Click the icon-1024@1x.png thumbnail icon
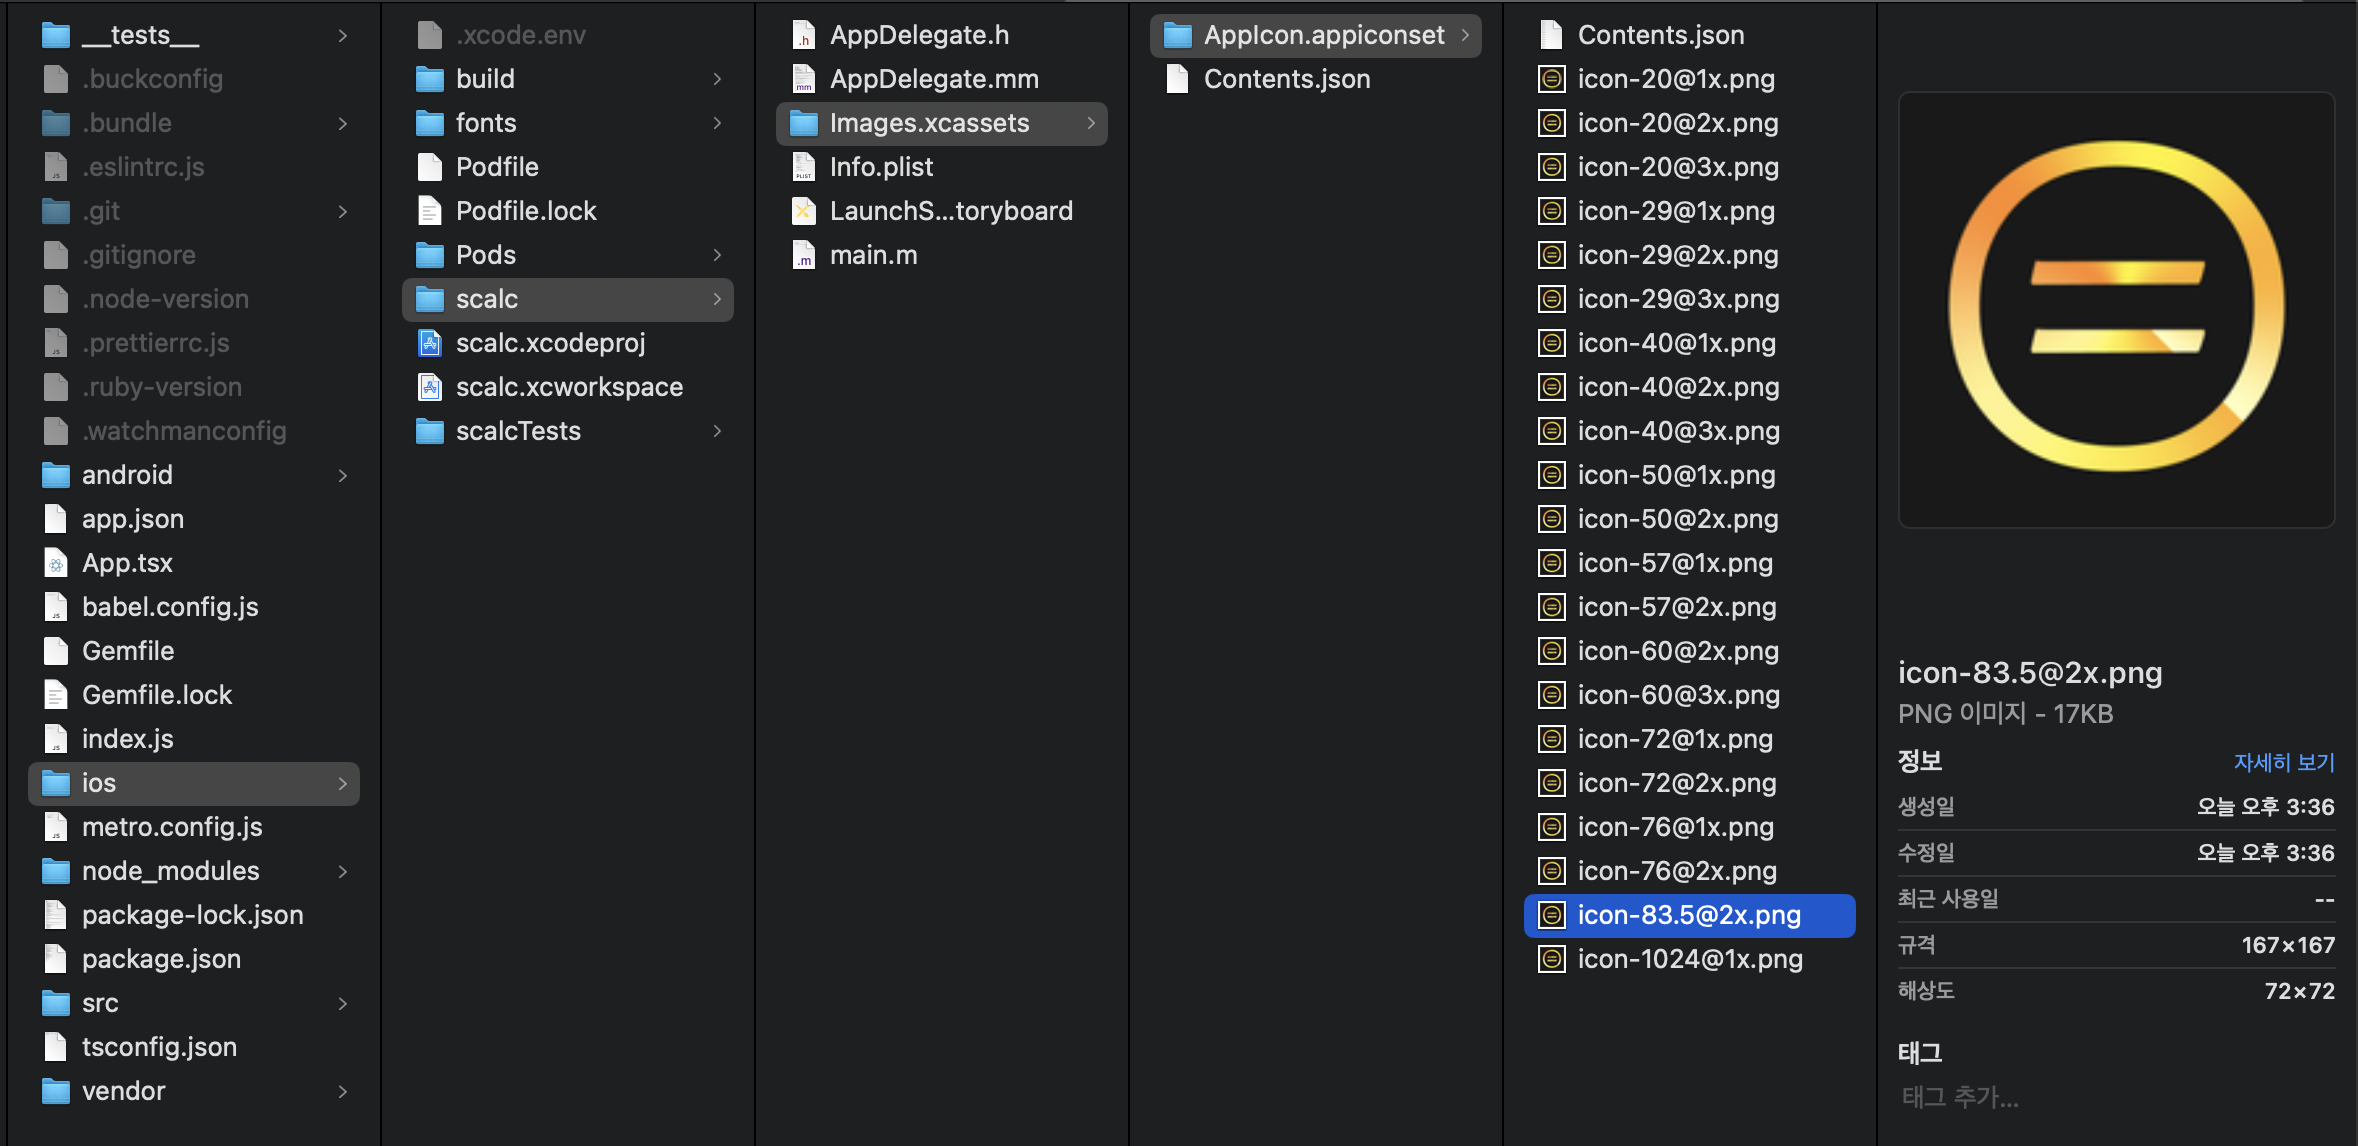The width and height of the screenshot is (2358, 1146). coord(1551,959)
